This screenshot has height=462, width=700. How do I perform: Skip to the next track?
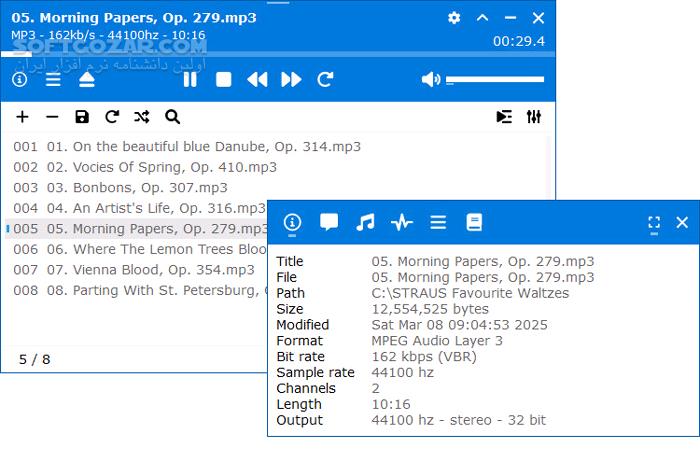click(x=291, y=79)
